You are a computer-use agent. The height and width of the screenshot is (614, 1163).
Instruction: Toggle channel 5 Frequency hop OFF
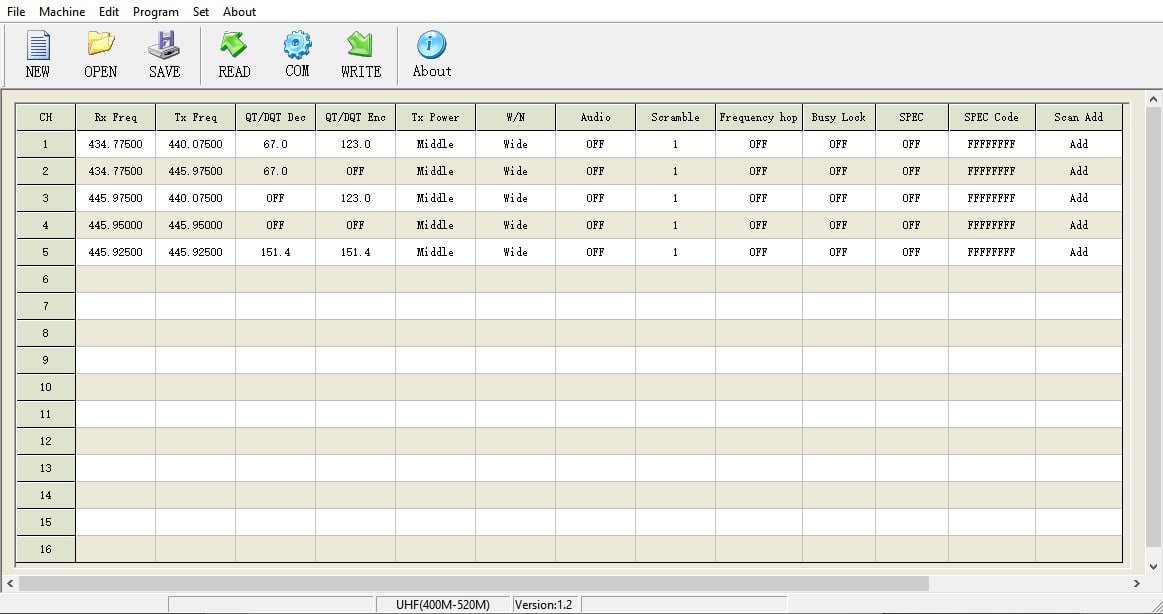pyautogui.click(x=758, y=252)
